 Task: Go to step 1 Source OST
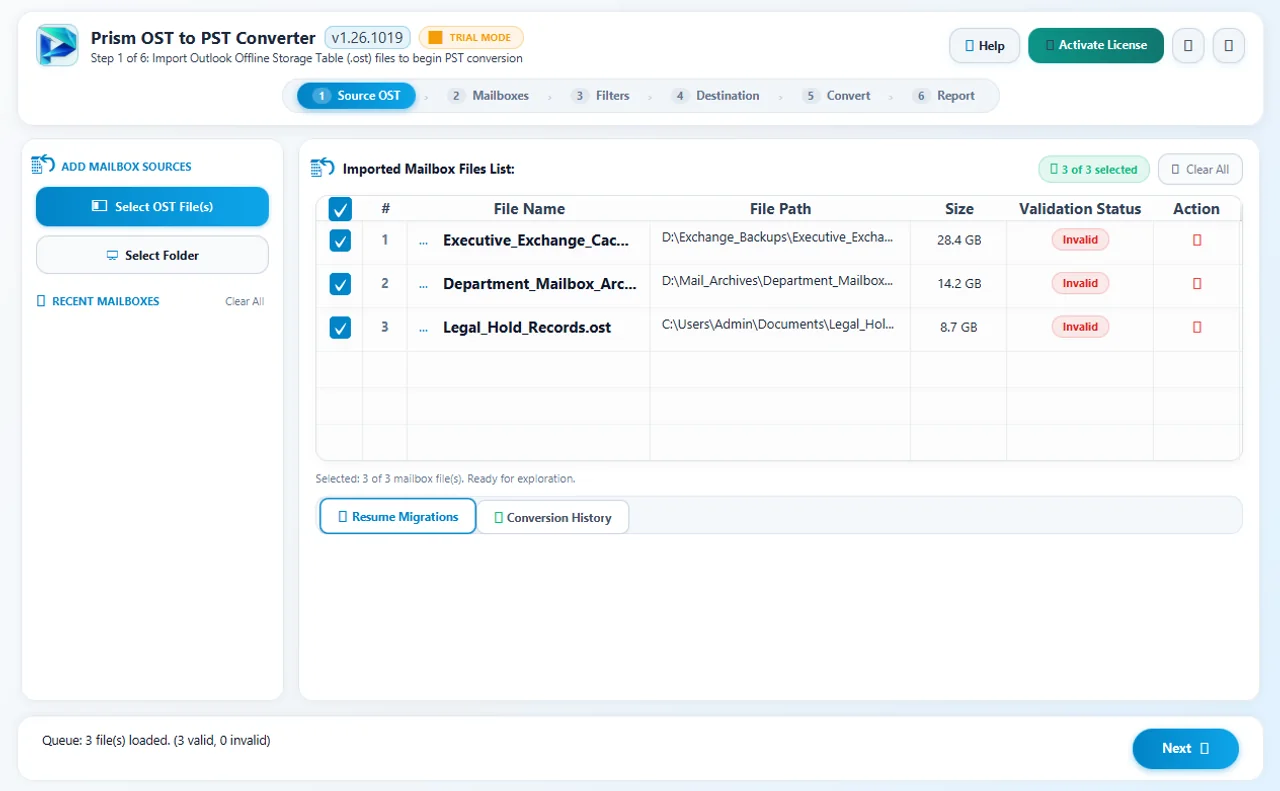tap(357, 96)
